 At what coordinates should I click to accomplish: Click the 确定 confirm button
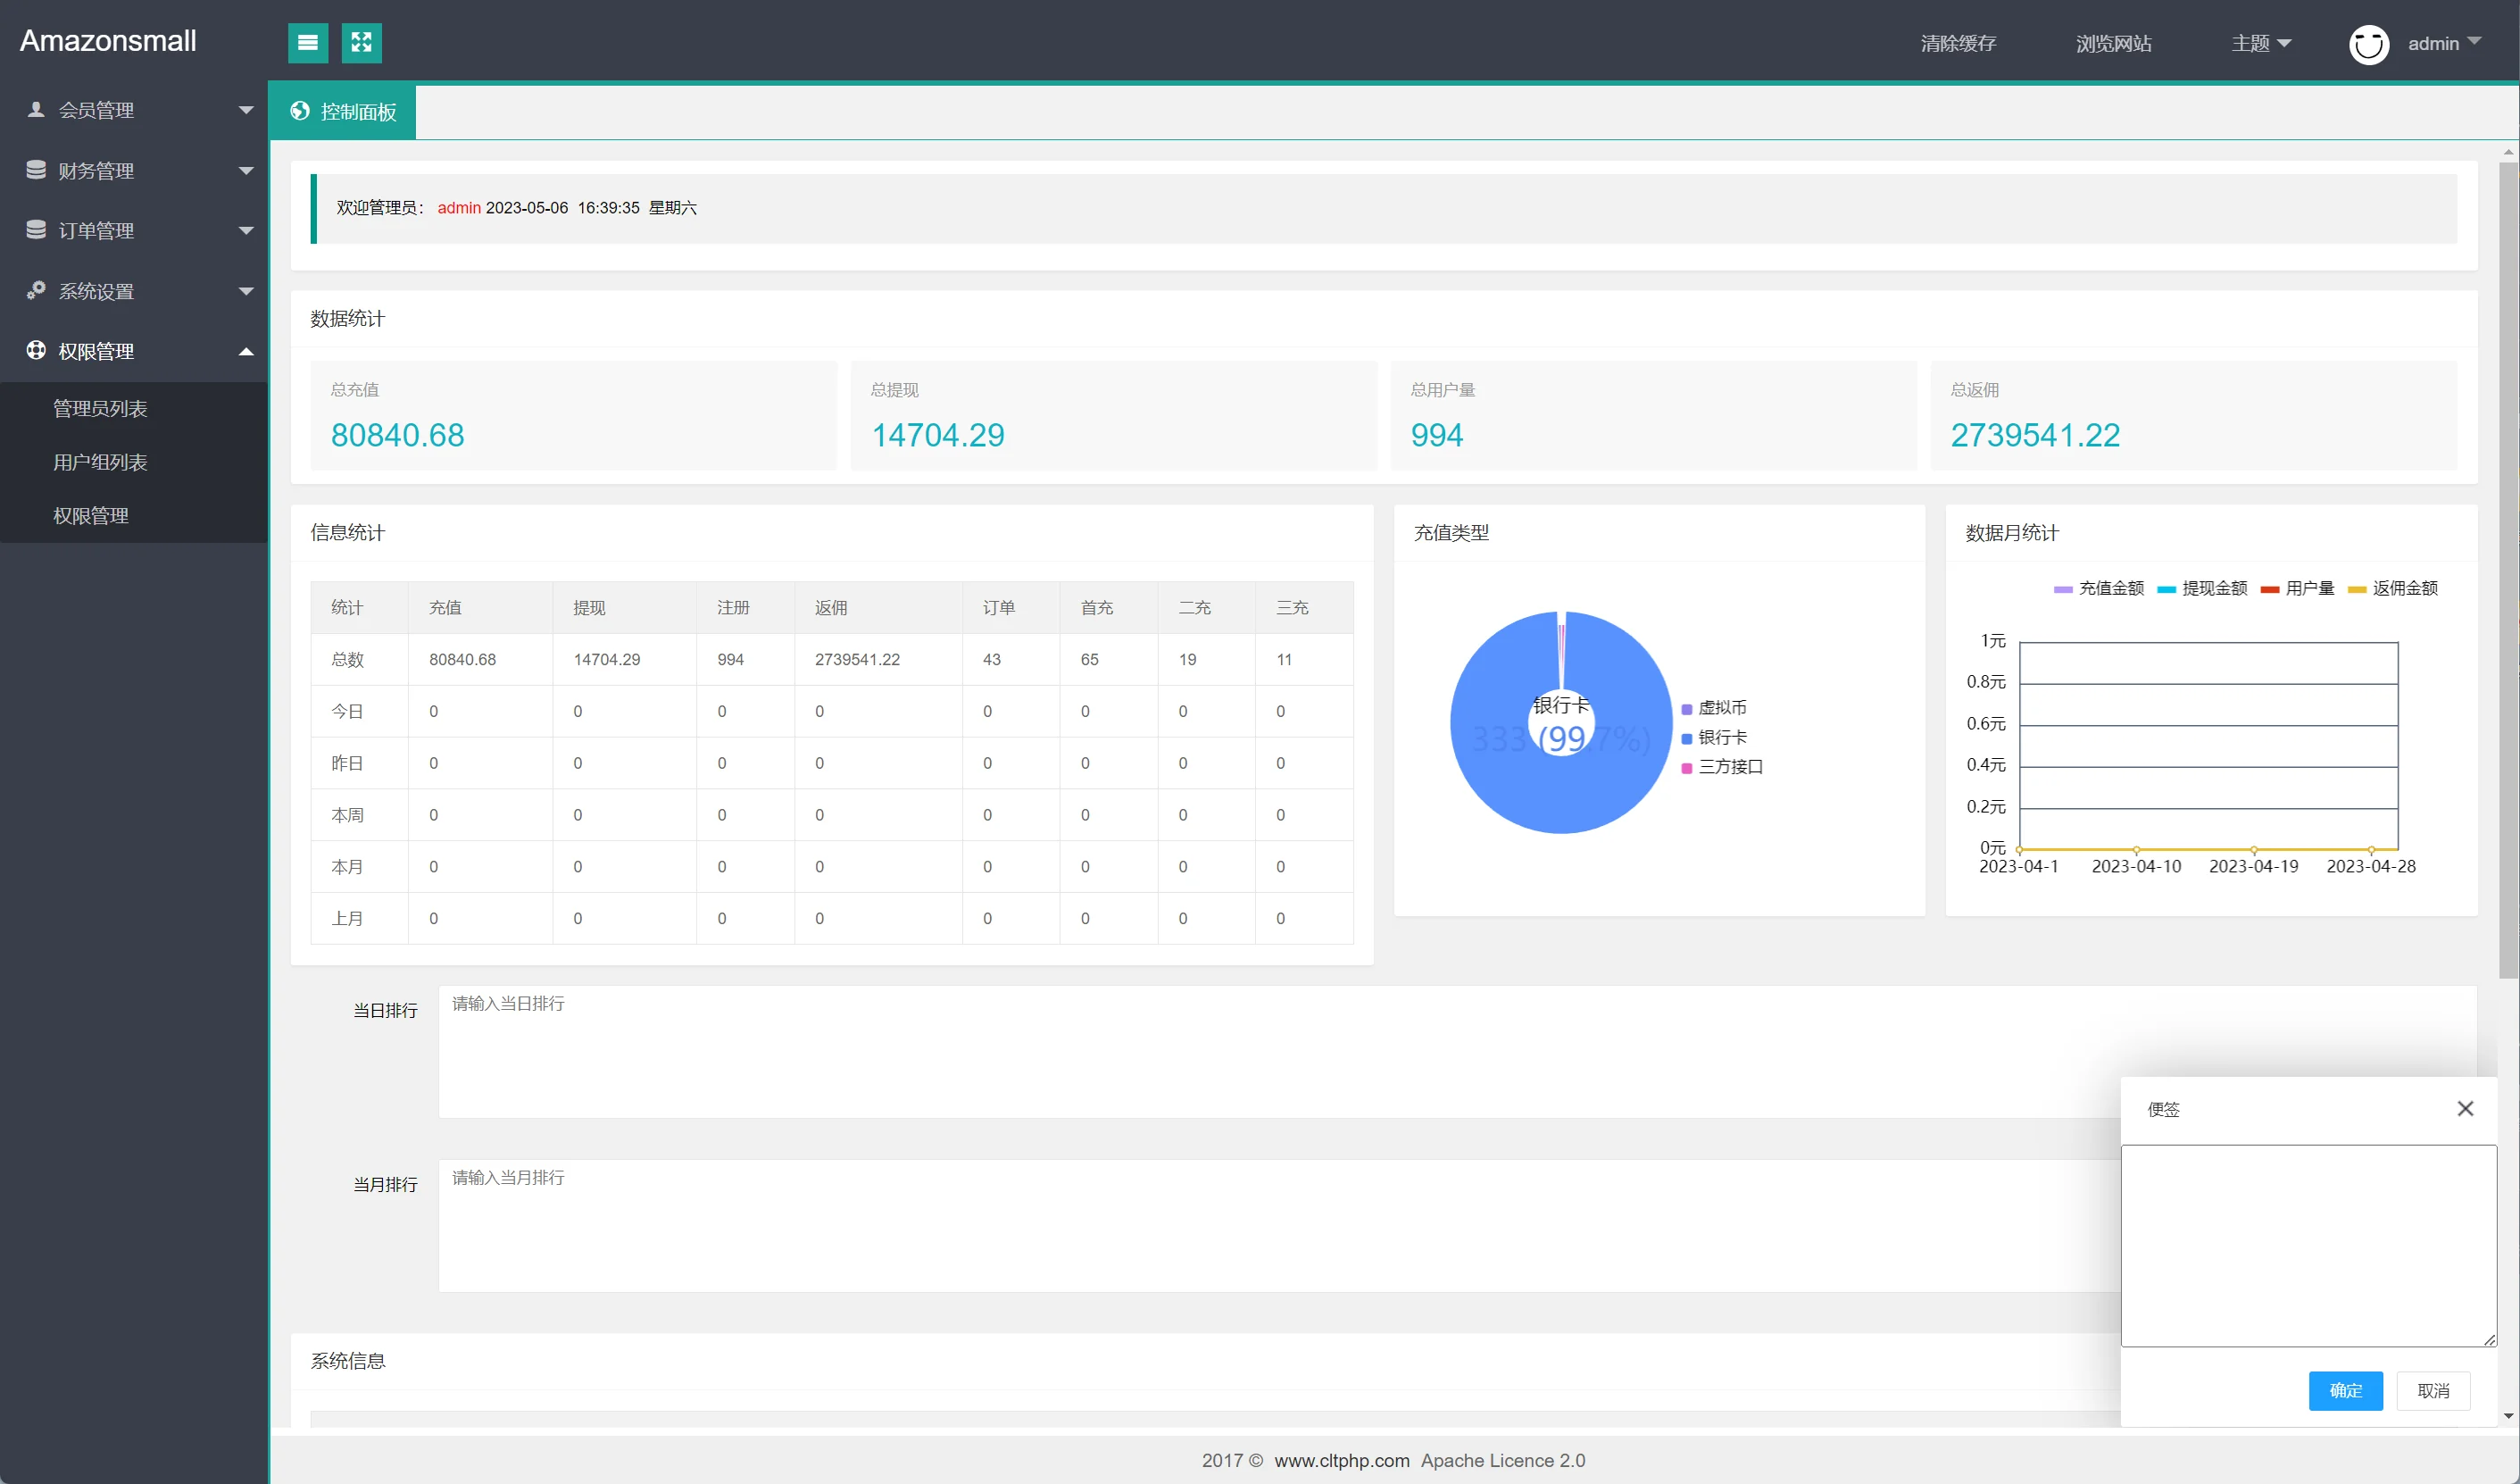click(x=2345, y=1391)
